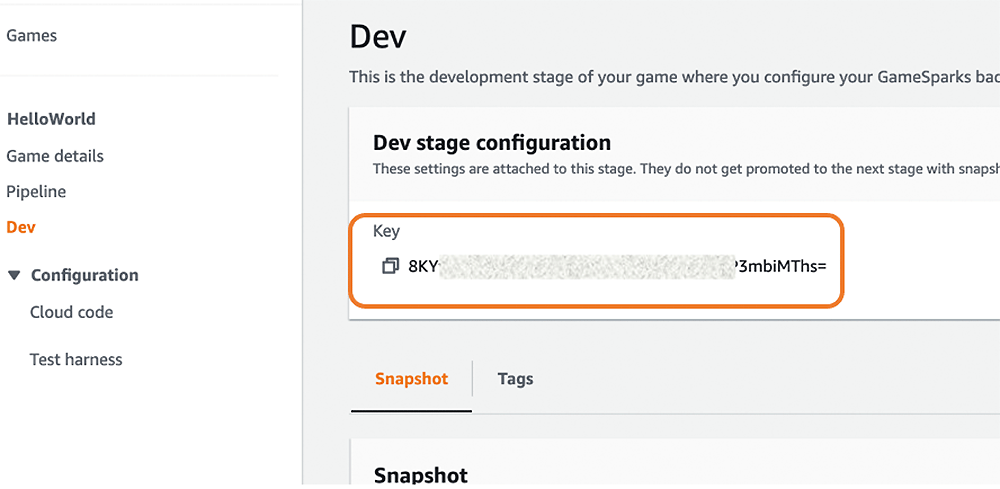
Task: Open Games in the sidebar
Action: point(31,36)
